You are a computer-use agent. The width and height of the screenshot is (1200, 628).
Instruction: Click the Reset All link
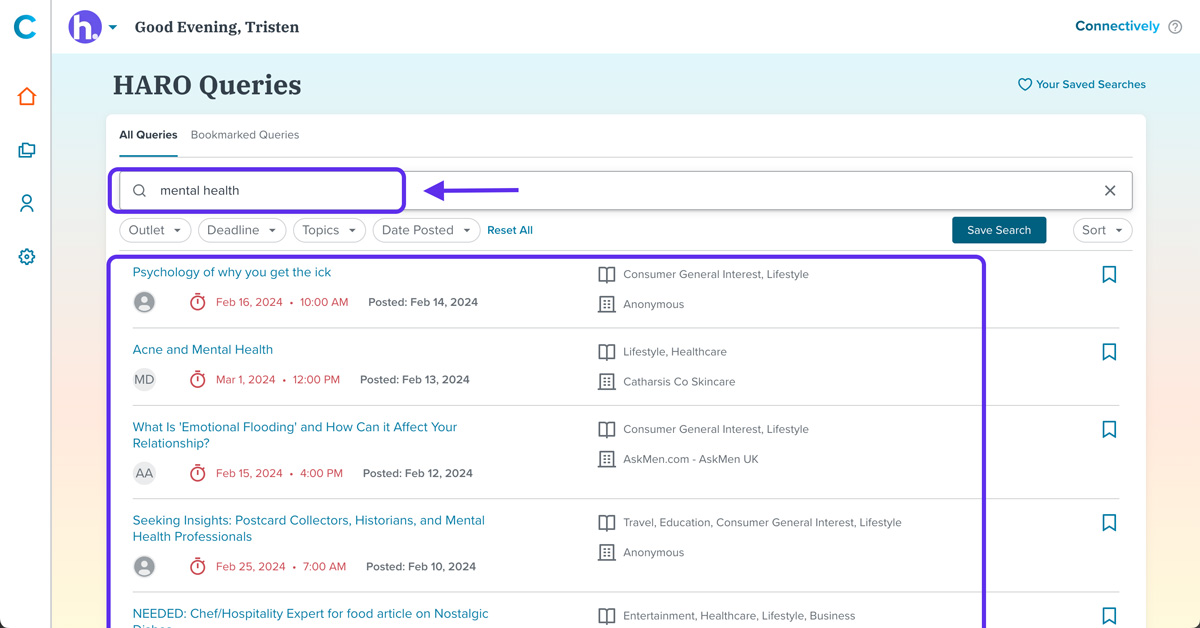[510, 230]
